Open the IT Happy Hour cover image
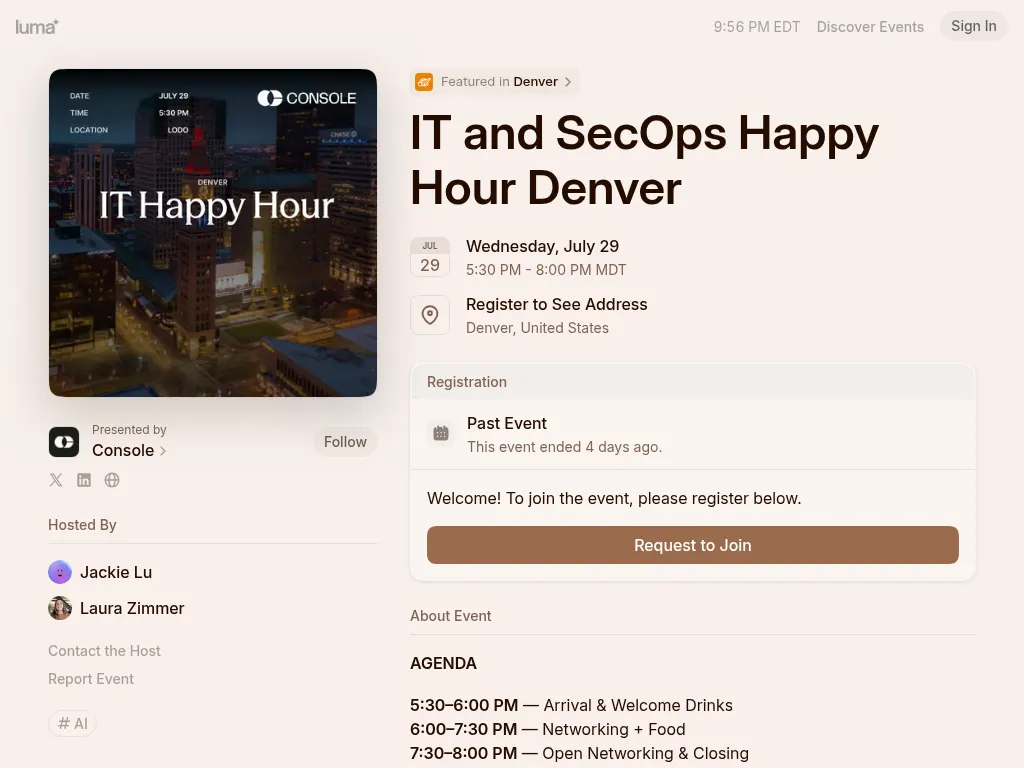The width and height of the screenshot is (1024, 768). [213, 233]
